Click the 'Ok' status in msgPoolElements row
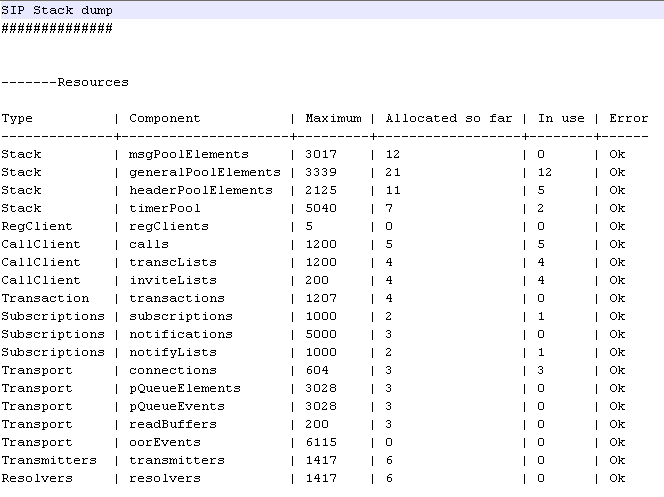Viewport: 664px width, 497px height. [x=617, y=154]
